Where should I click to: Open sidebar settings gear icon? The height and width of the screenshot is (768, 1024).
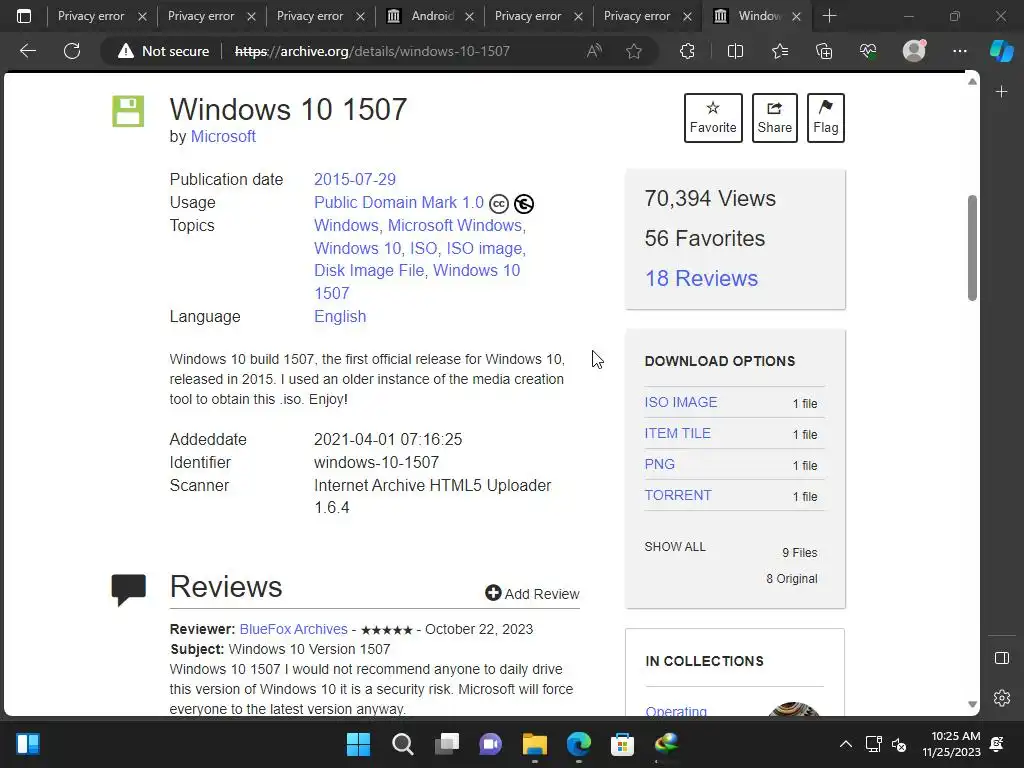pos(1002,698)
